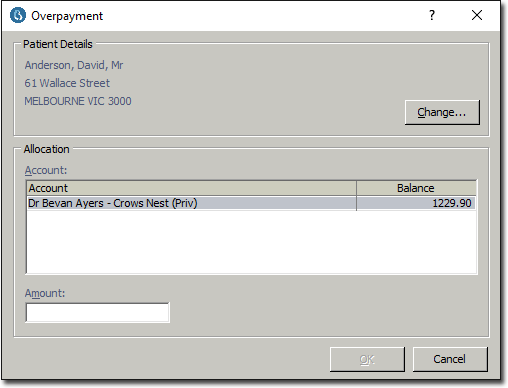
Task: Open the help question mark button
Action: tap(432, 15)
